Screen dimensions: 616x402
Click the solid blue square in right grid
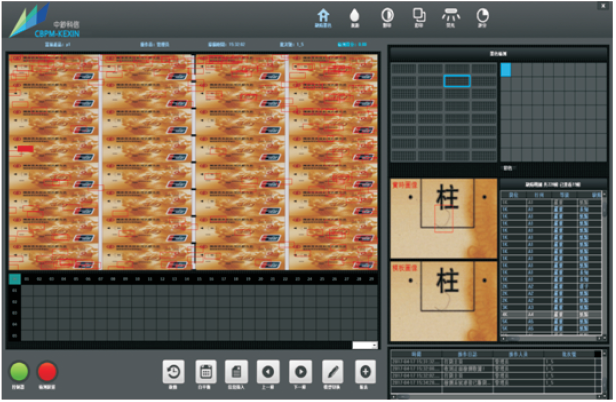(506, 69)
